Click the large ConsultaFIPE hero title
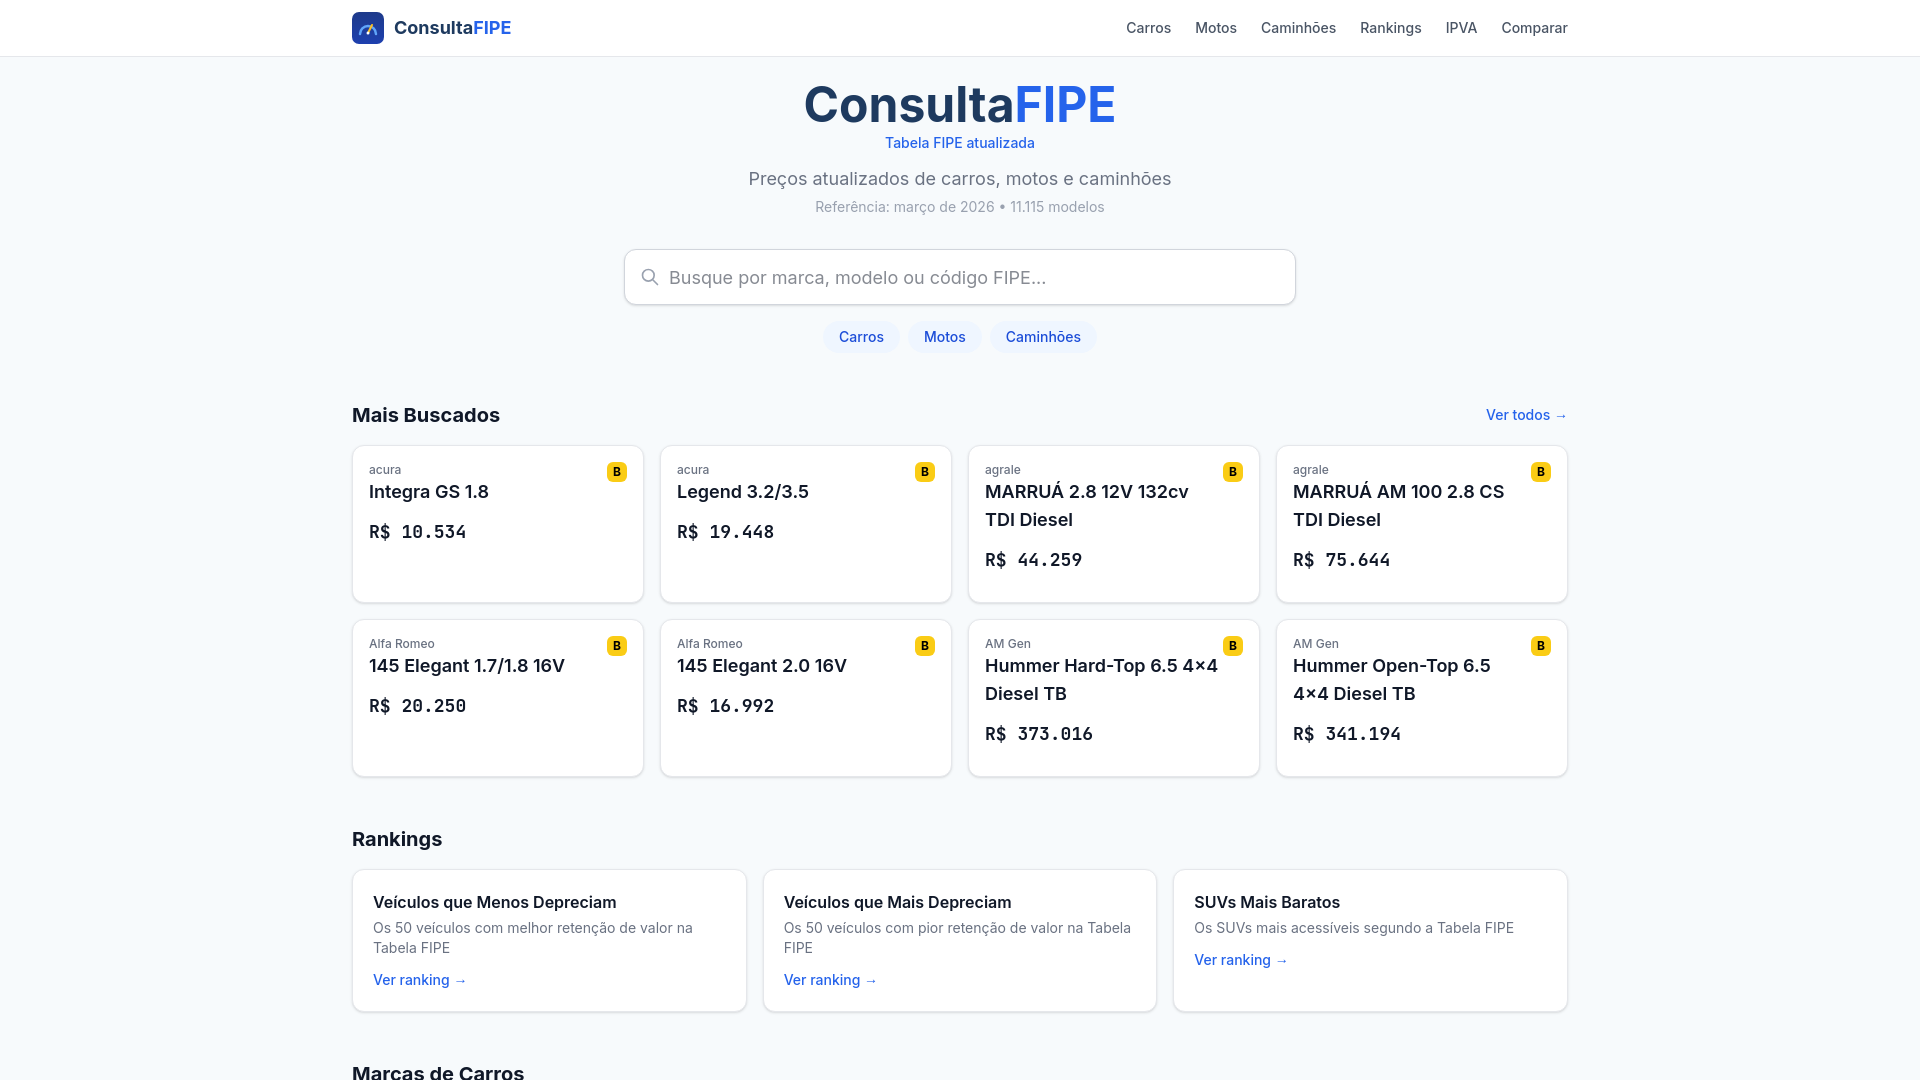1920x1080 pixels. pyautogui.click(x=960, y=104)
